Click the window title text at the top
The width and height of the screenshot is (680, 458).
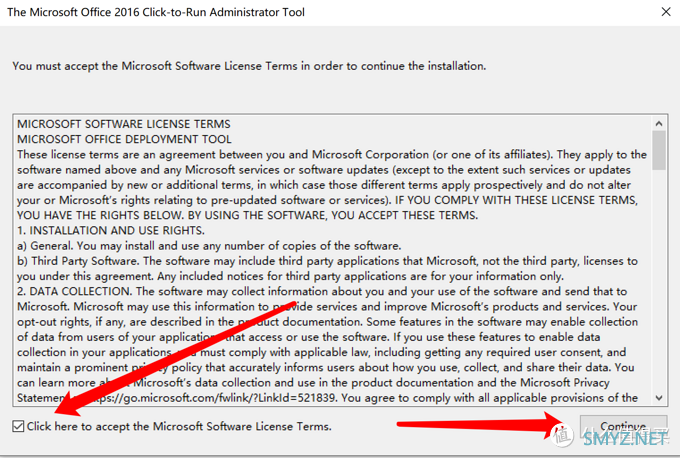click(156, 12)
